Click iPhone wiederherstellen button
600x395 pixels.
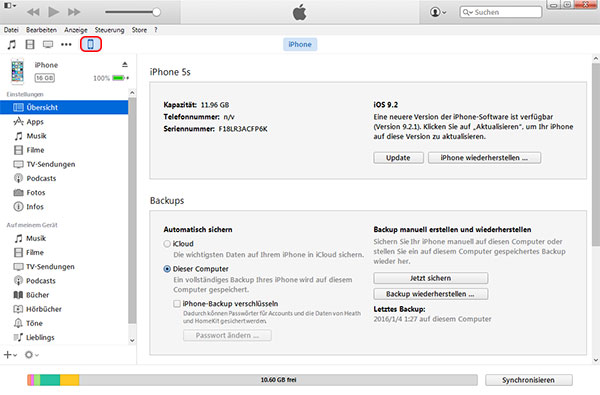point(484,158)
